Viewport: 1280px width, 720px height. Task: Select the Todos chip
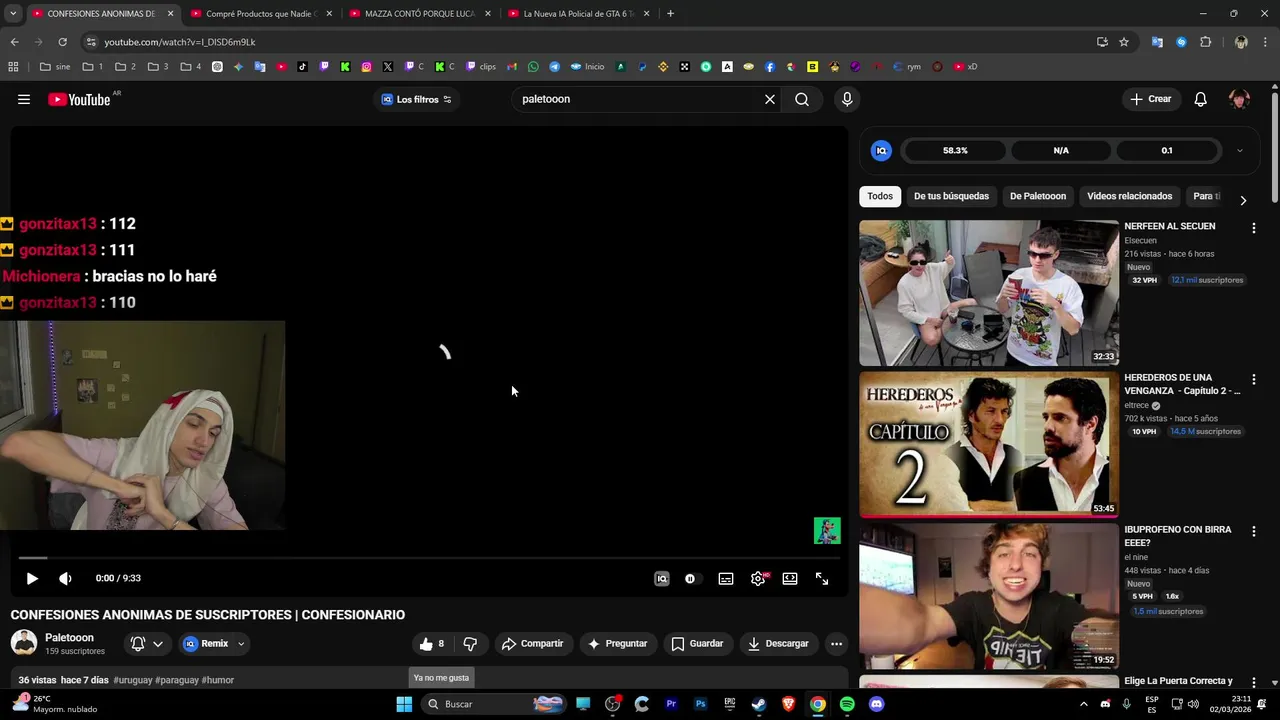click(880, 196)
